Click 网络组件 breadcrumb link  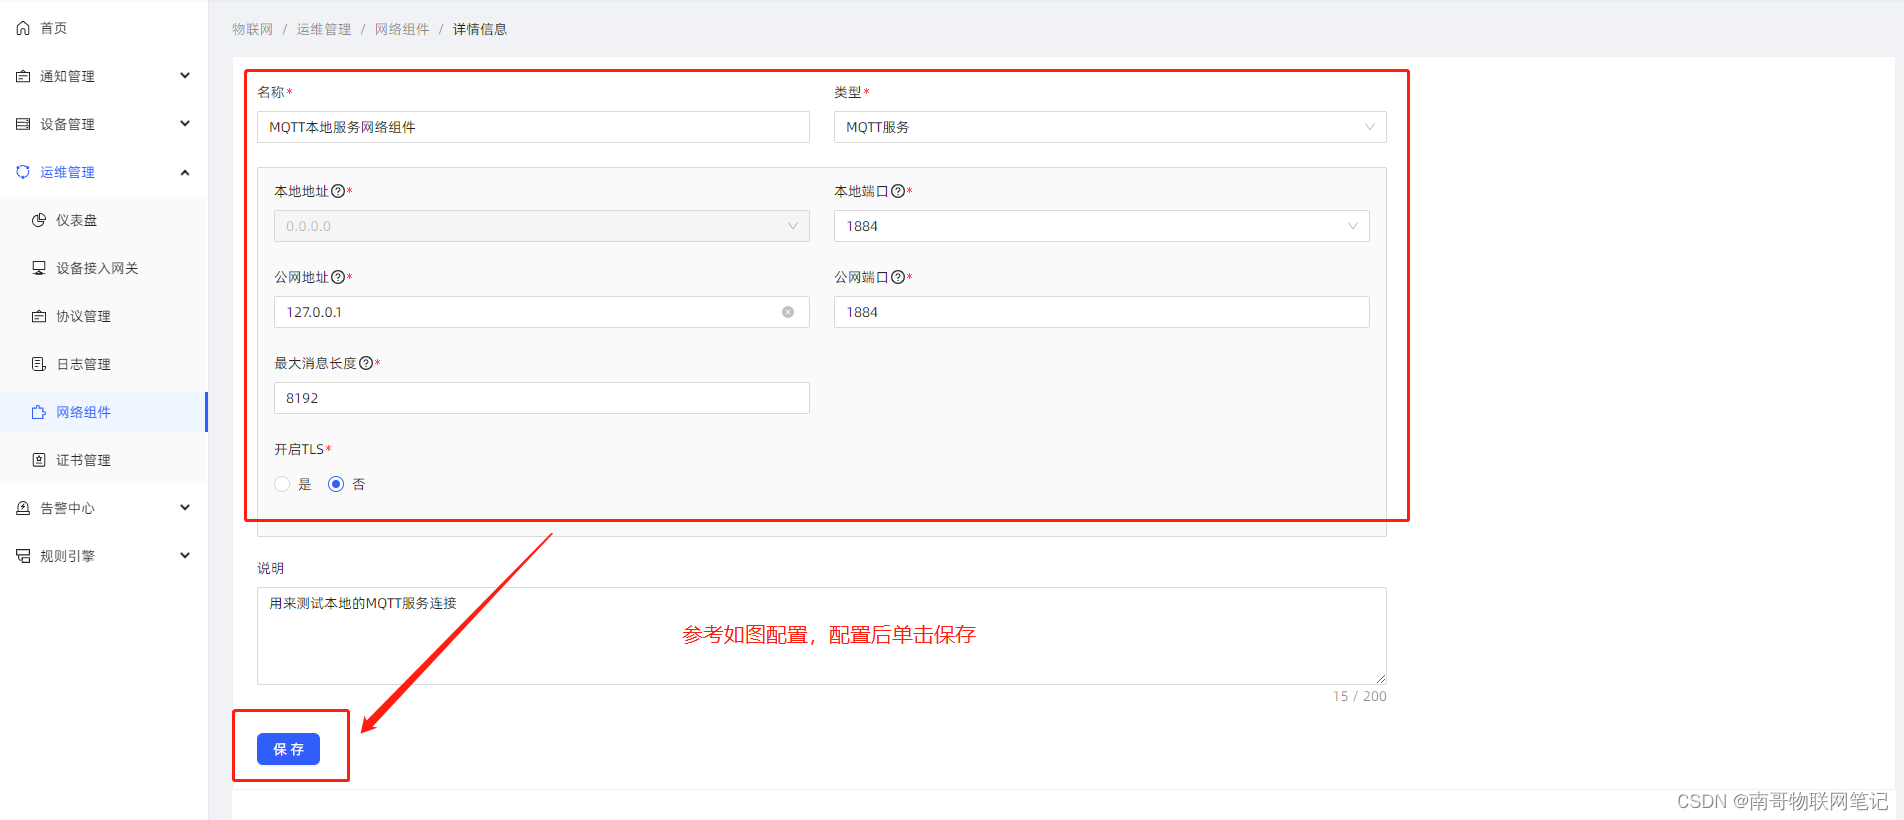(x=402, y=29)
